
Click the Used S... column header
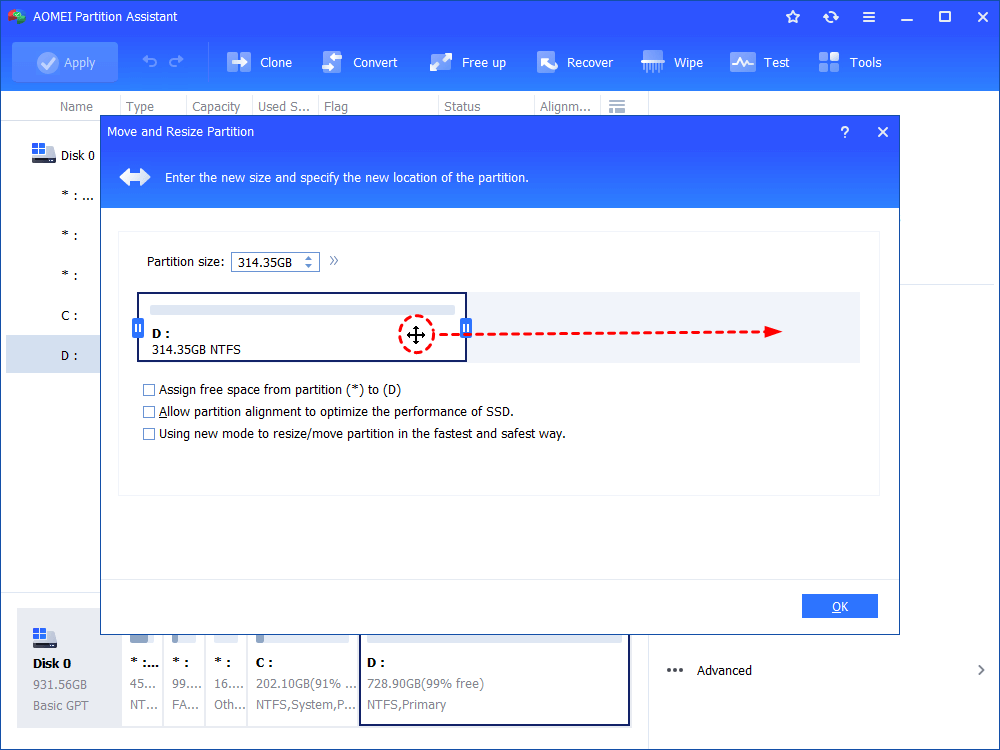284,107
